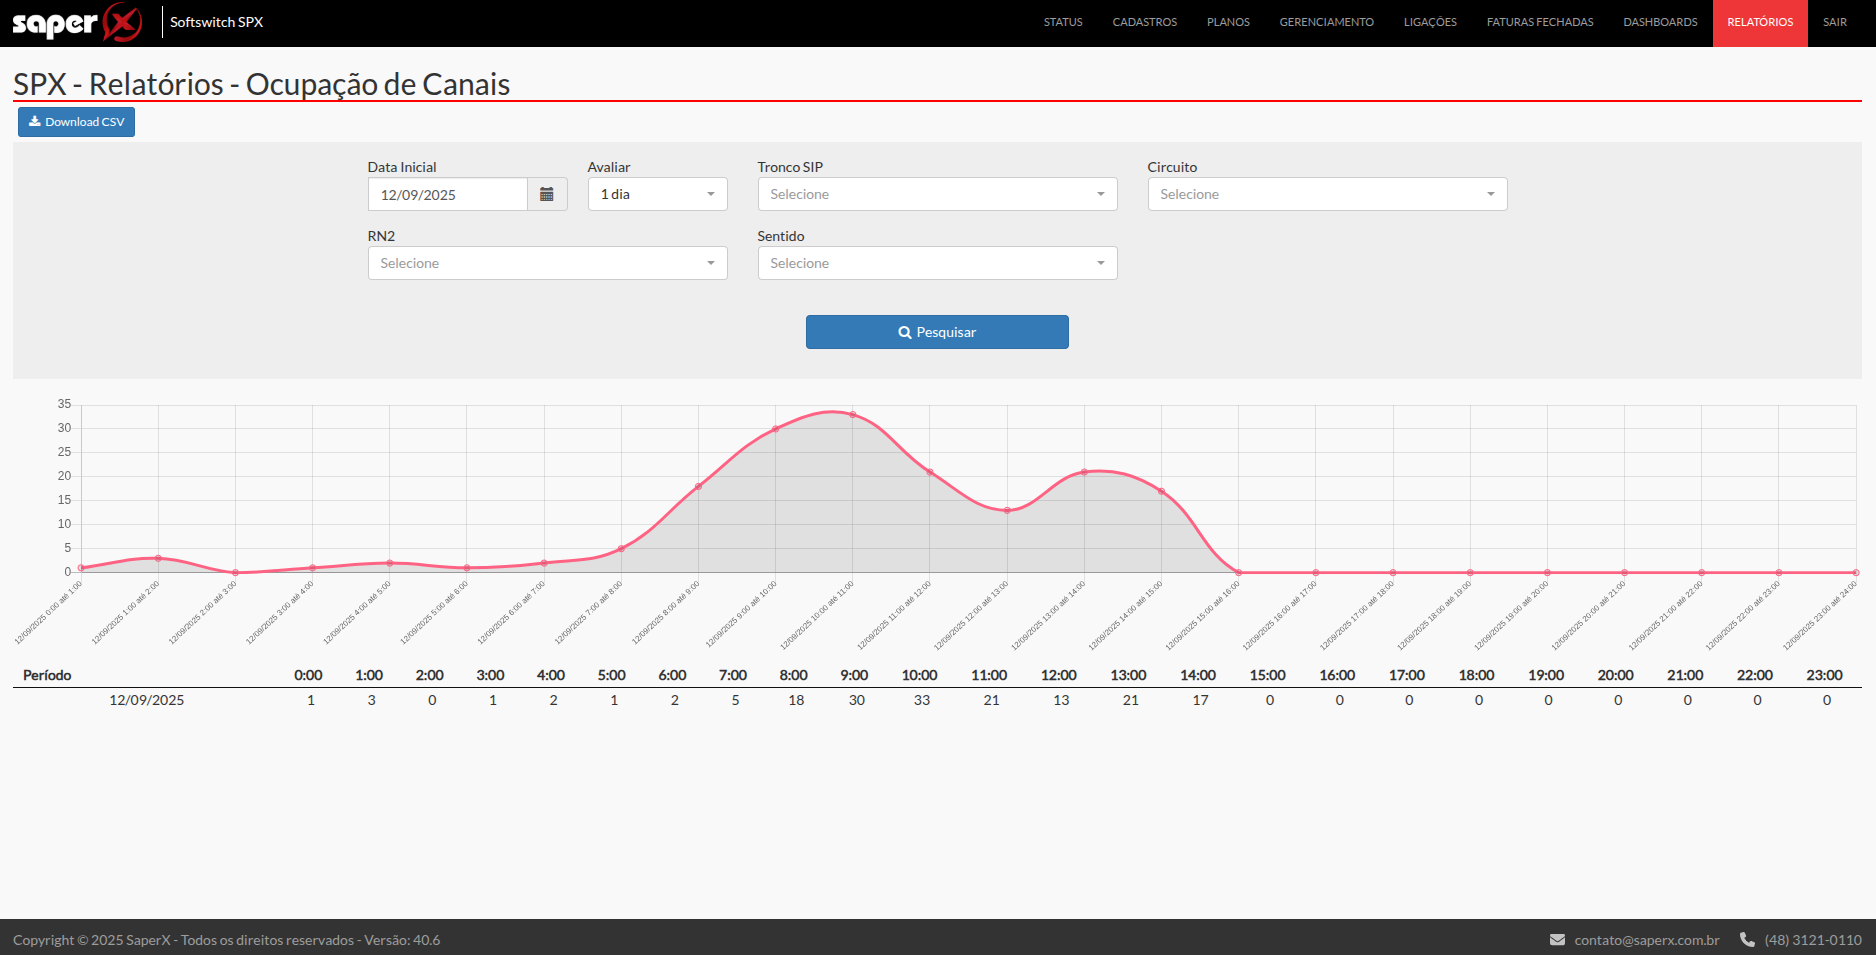Click the Período column header
This screenshot has width=1876, height=955.
47,675
